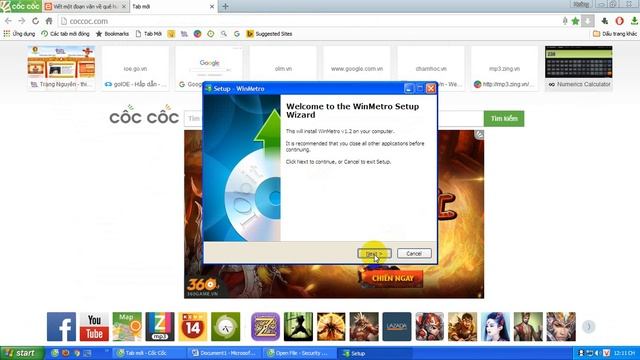Open the Tab Mới bookmark

click(x=149, y=34)
